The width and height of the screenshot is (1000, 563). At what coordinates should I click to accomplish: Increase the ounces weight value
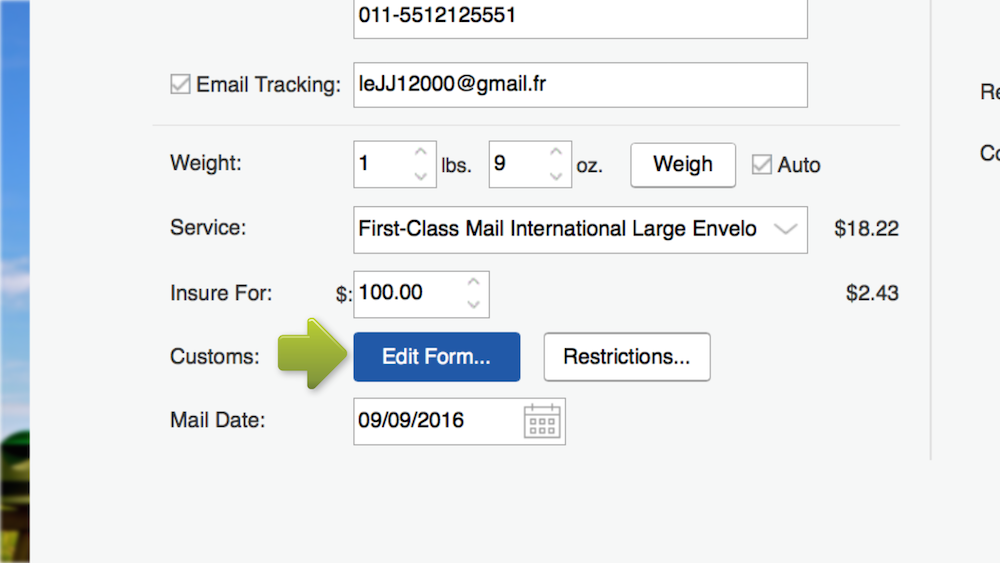click(x=556, y=152)
